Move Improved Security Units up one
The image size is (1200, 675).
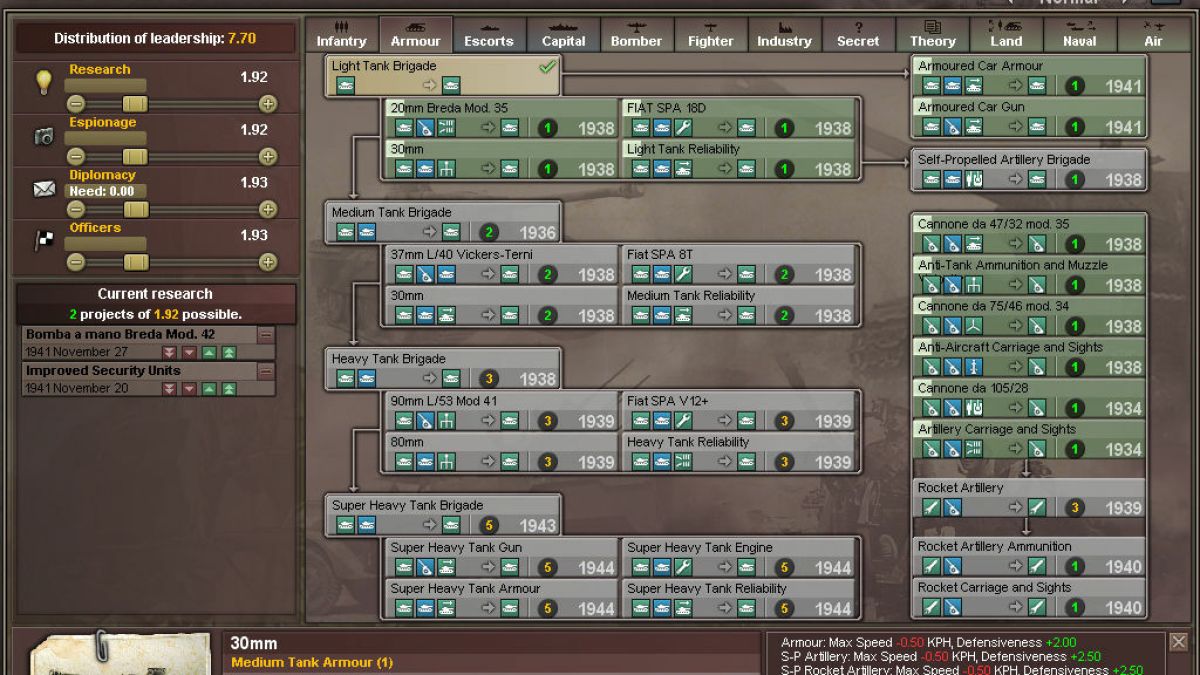(x=209, y=389)
